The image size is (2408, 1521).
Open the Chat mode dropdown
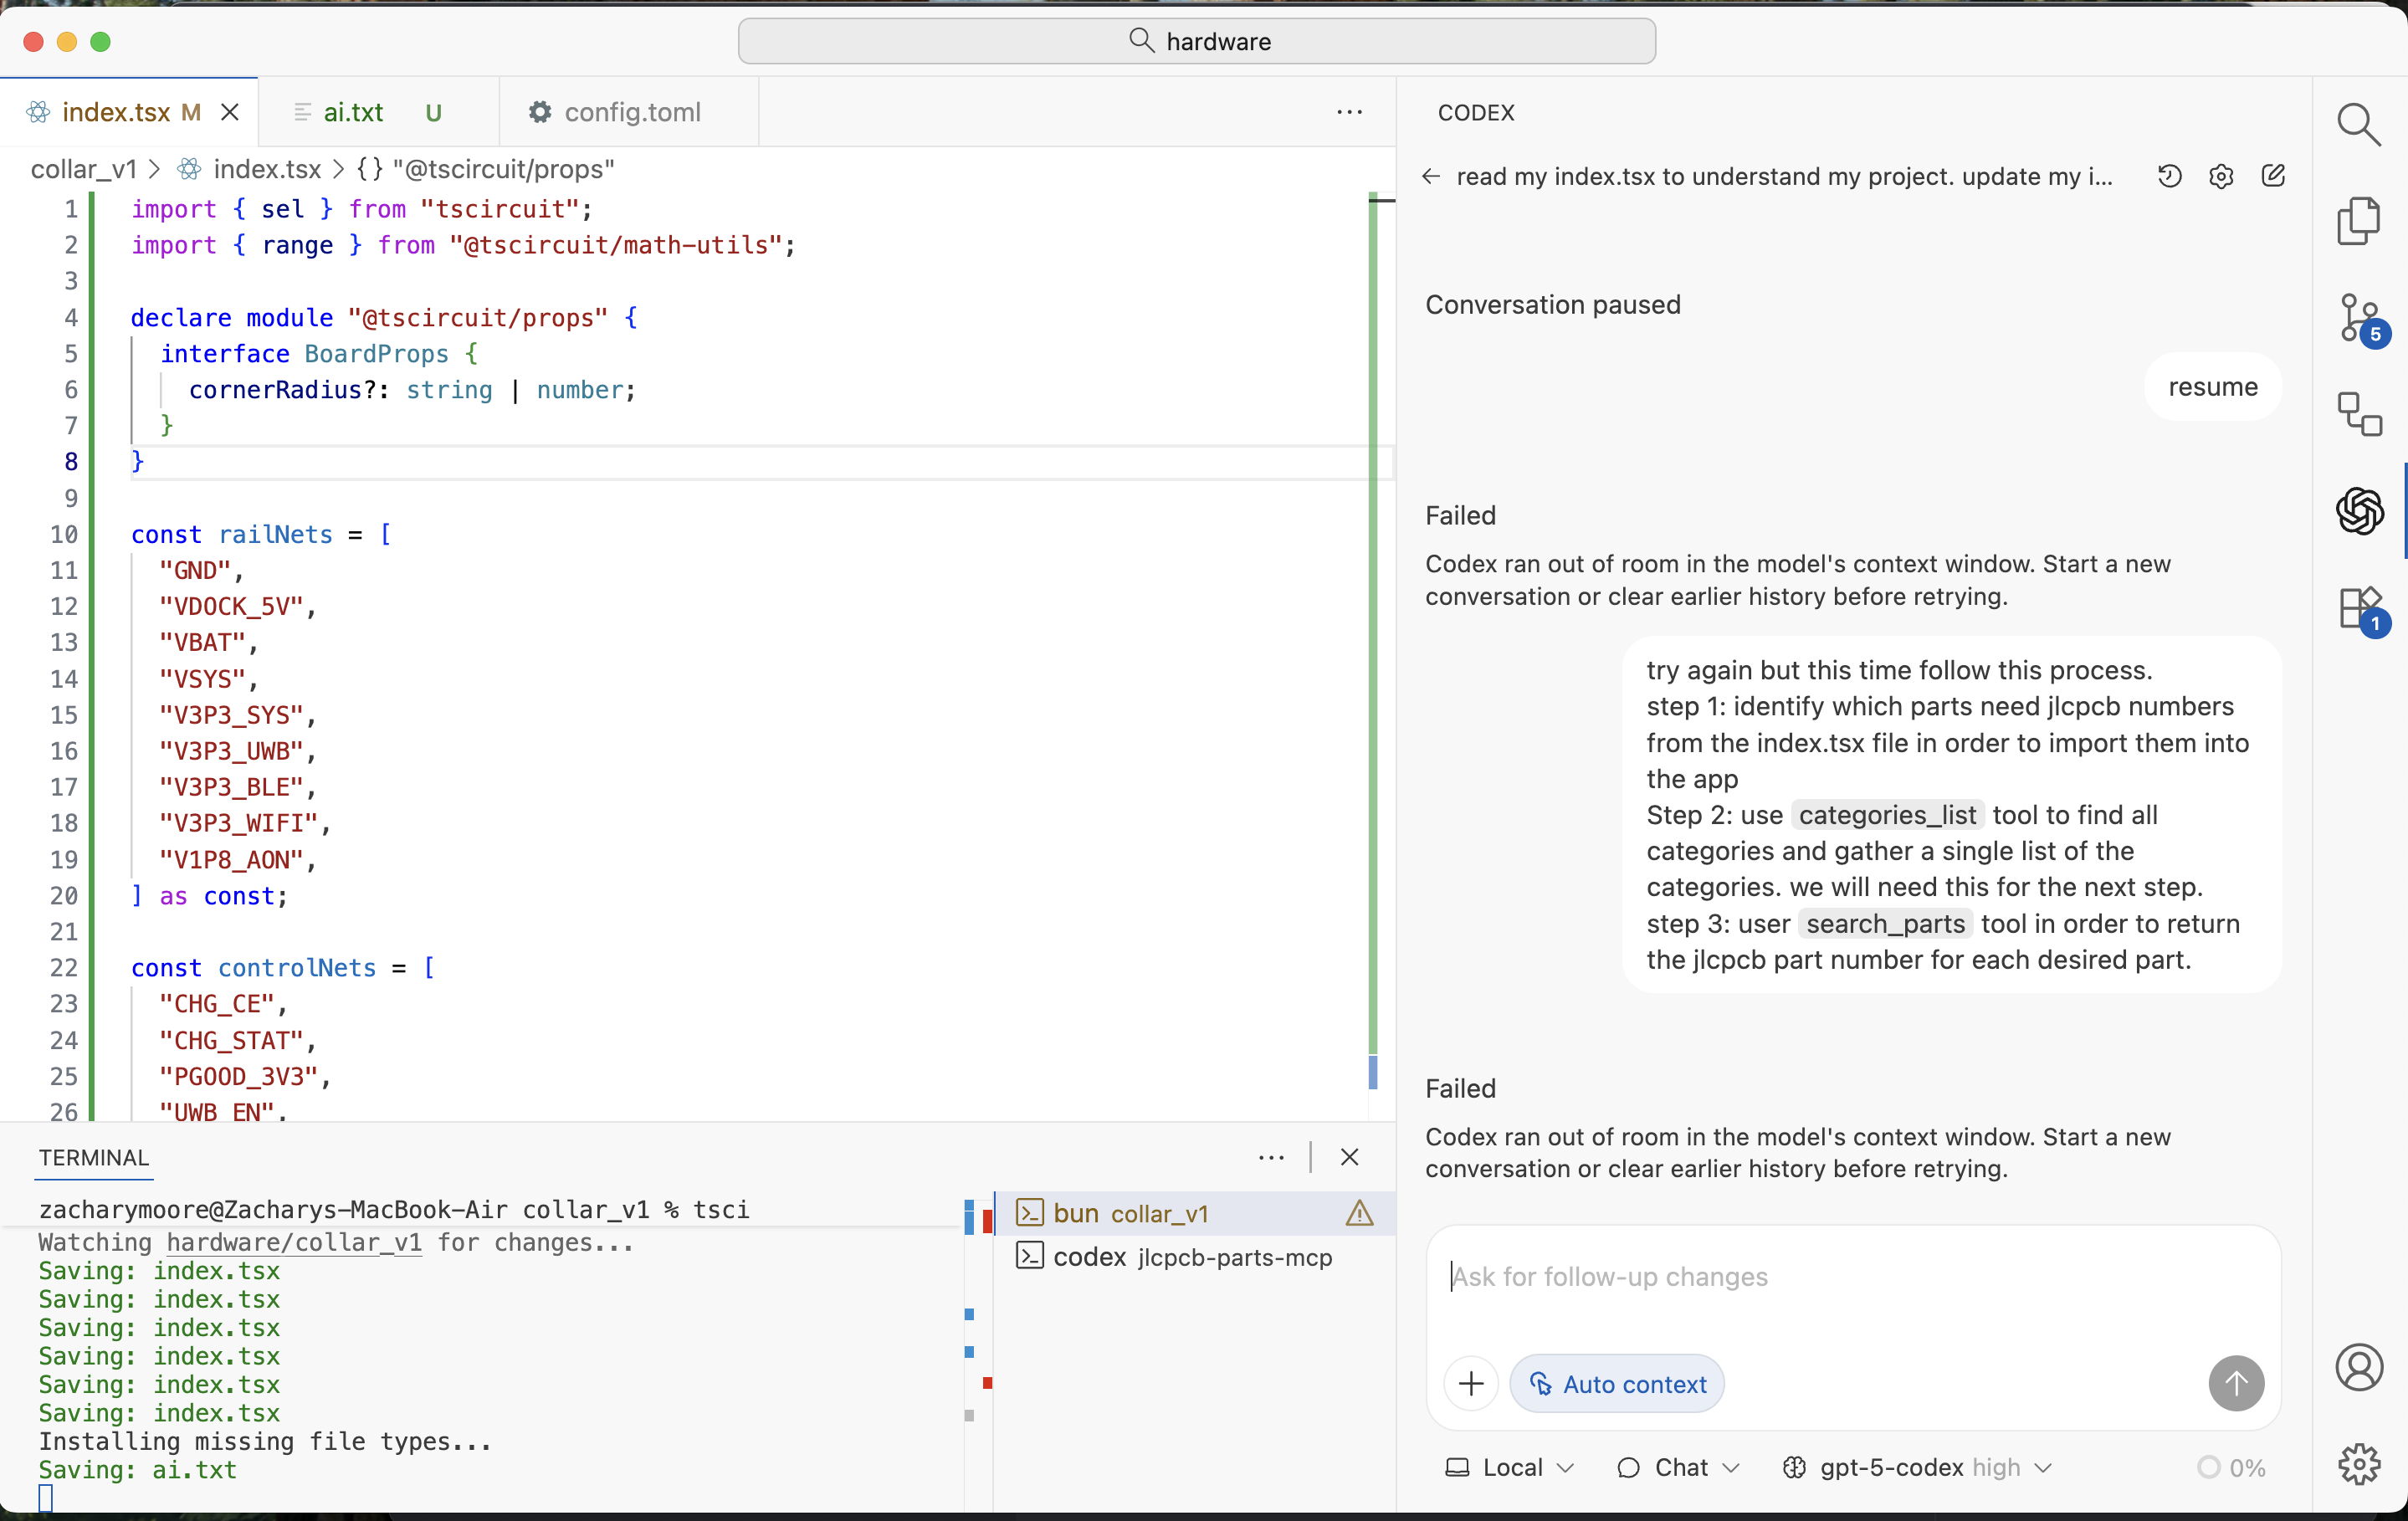pos(1679,1467)
